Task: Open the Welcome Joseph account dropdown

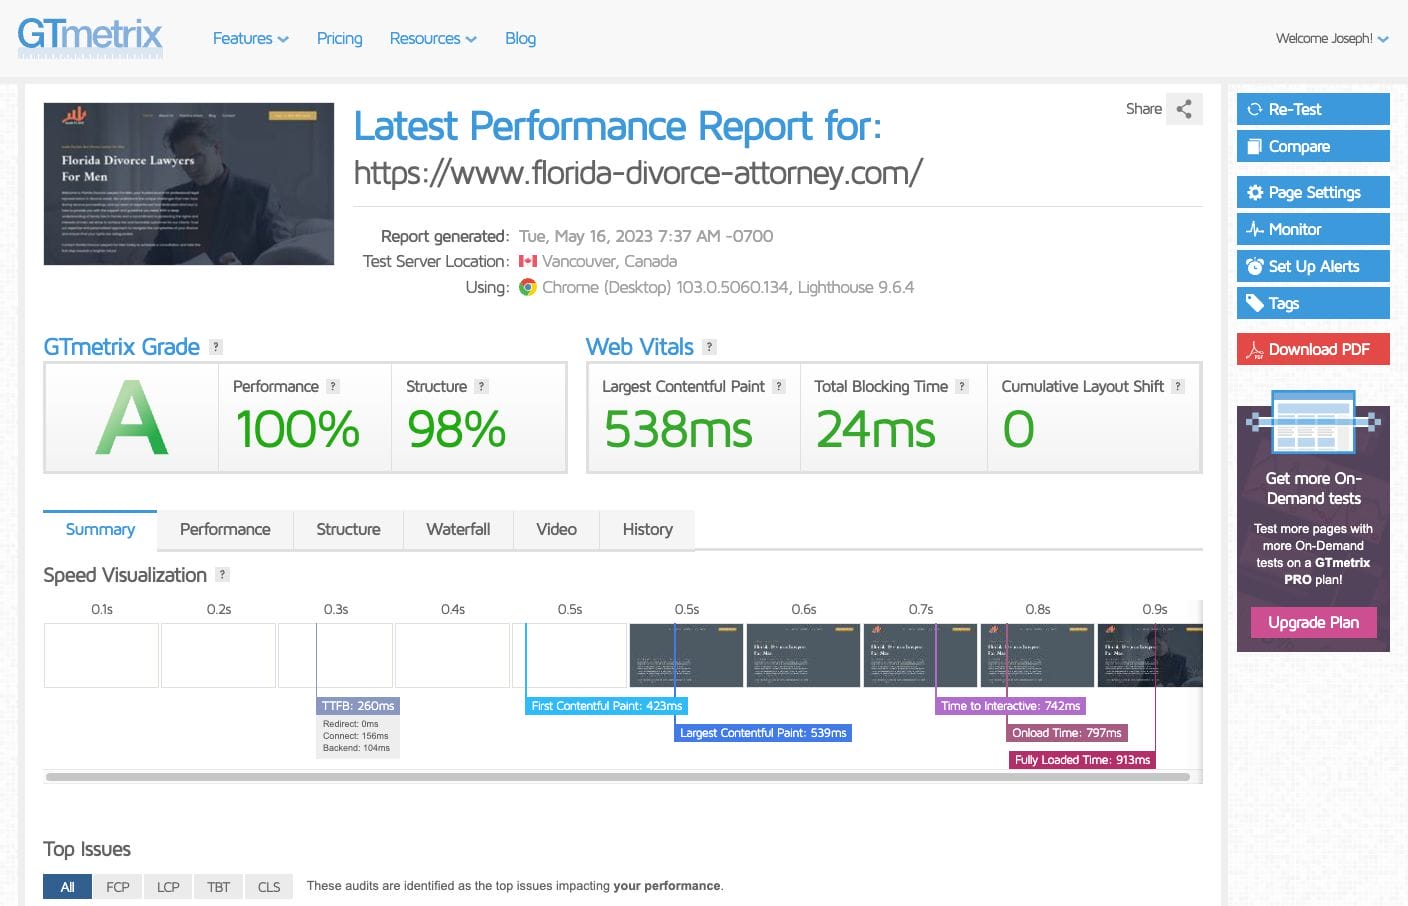Action: [x=1331, y=38]
